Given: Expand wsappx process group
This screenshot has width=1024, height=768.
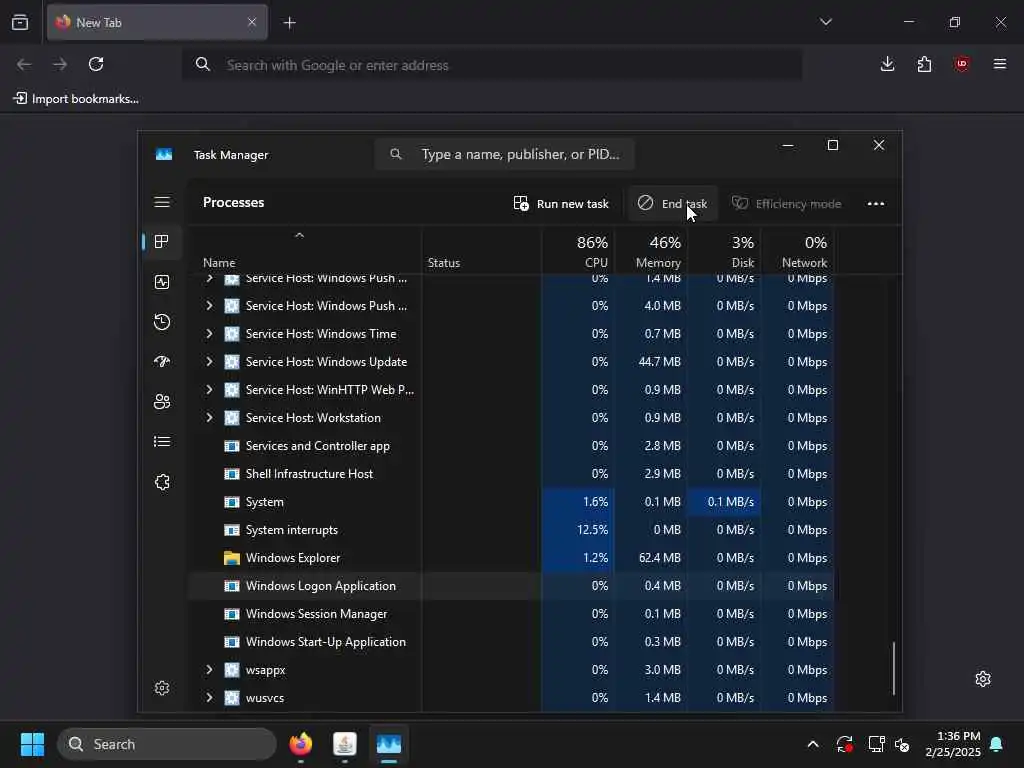Looking at the screenshot, I should (209, 670).
